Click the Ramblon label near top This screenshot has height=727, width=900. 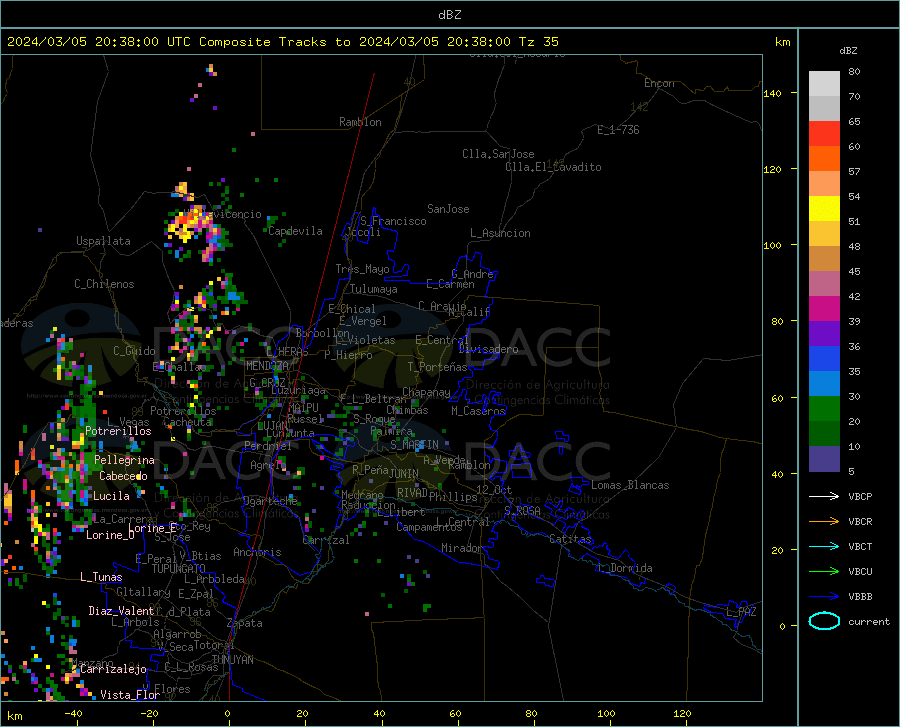tap(360, 122)
